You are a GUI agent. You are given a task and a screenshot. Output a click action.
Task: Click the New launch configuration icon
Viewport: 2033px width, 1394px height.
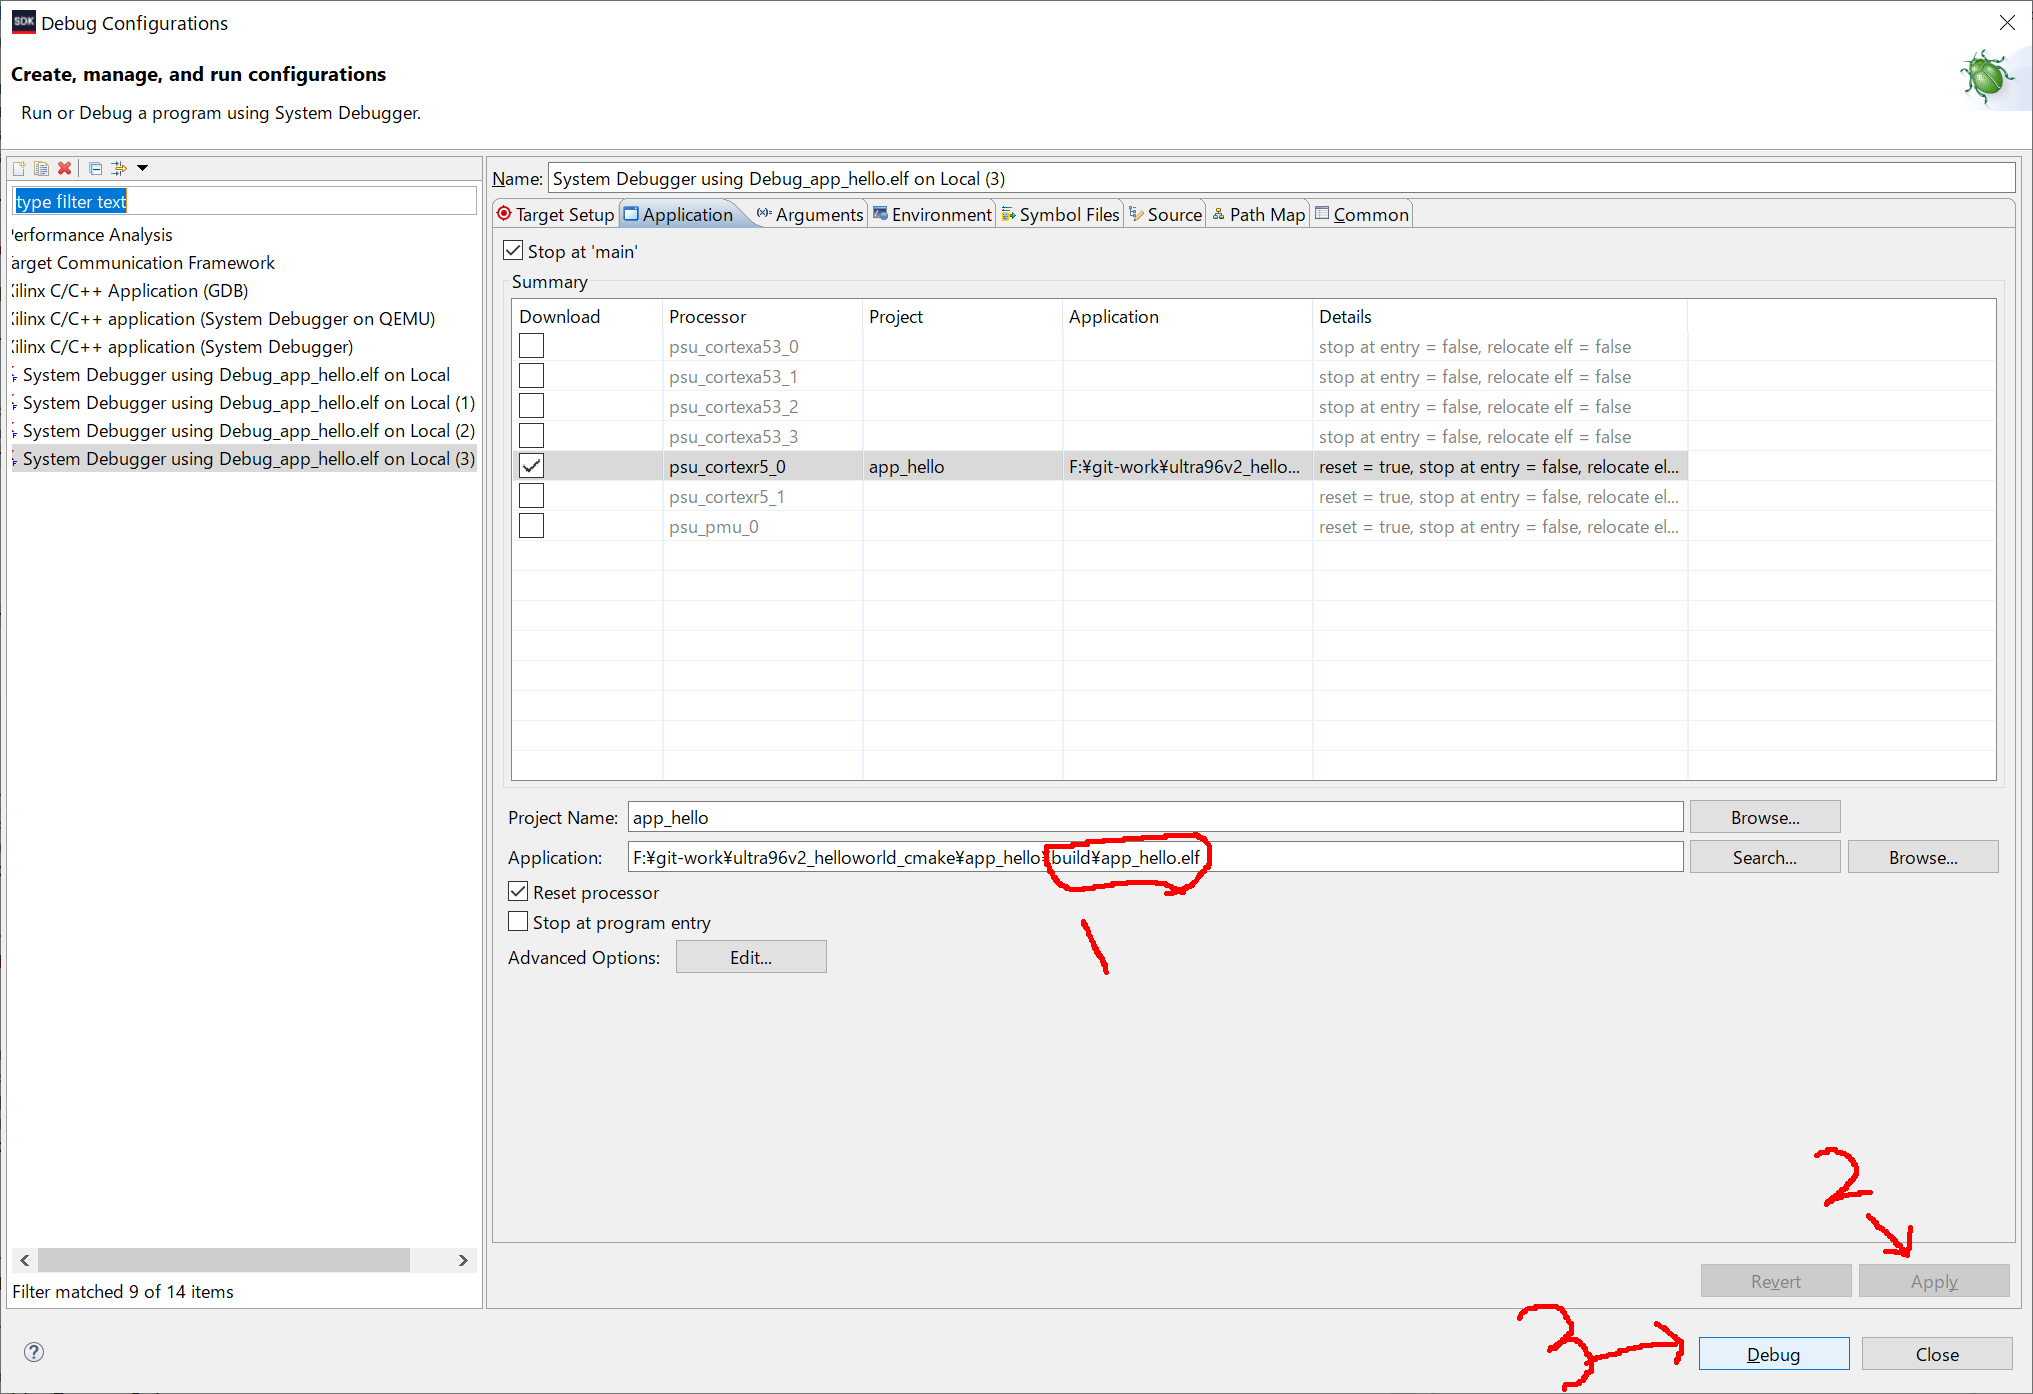tap(19, 168)
